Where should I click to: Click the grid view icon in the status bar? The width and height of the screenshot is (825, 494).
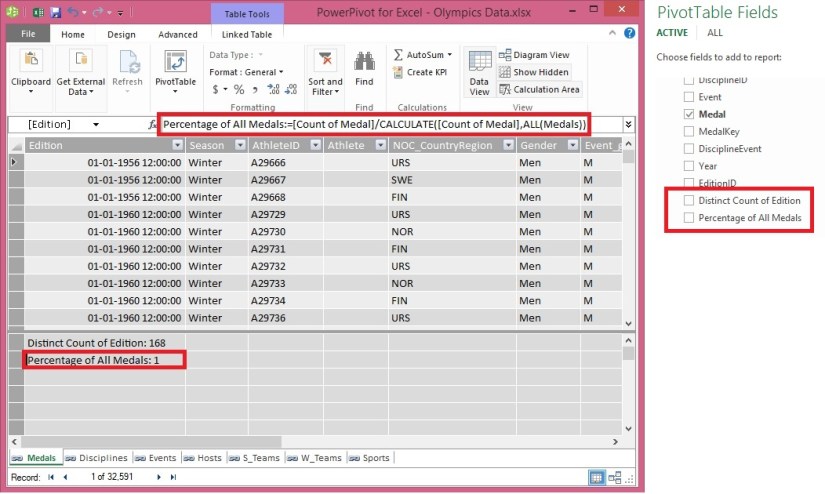[596, 478]
